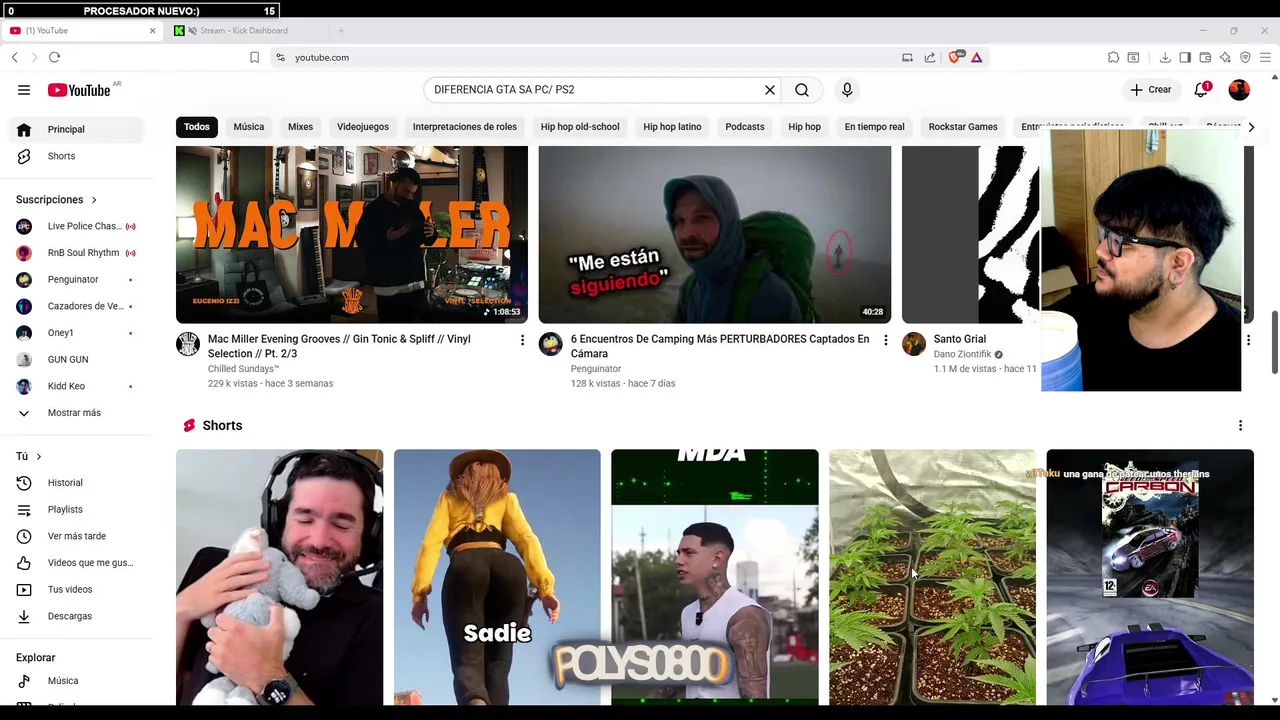Click the Penguinator channel avatar under the camping video
The width and height of the screenshot is (1280, 720).
pos(551,345)
